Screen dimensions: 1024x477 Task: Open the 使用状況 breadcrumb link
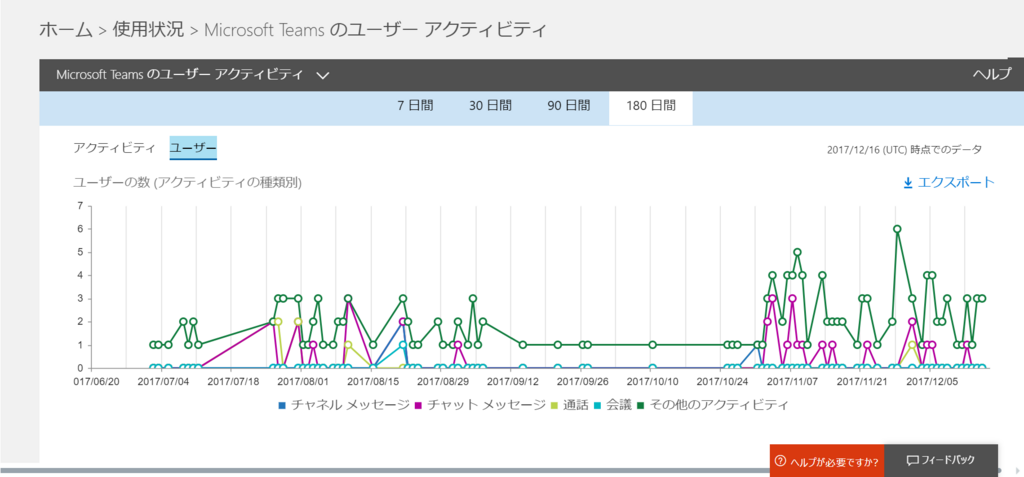pyautogui.click(x=148, y=30)
